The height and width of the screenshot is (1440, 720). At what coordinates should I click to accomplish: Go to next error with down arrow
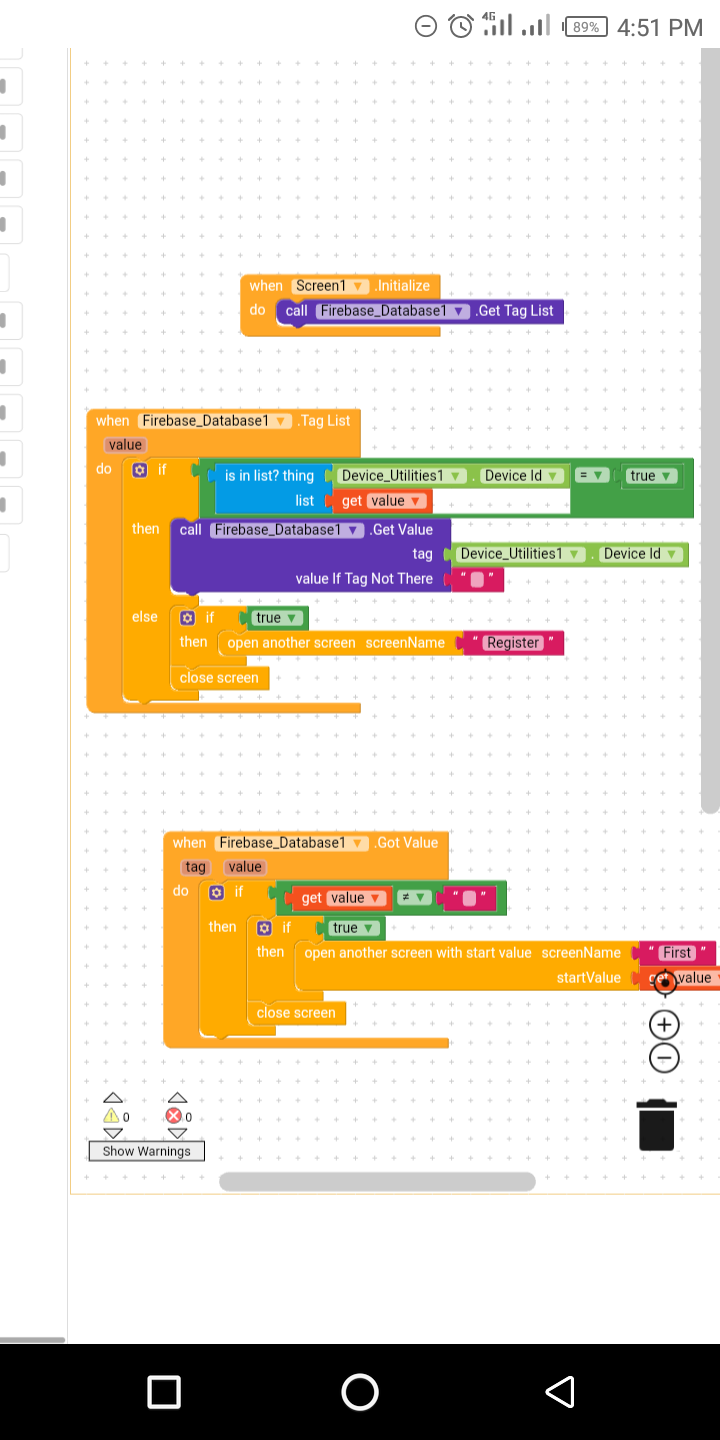177,1134
